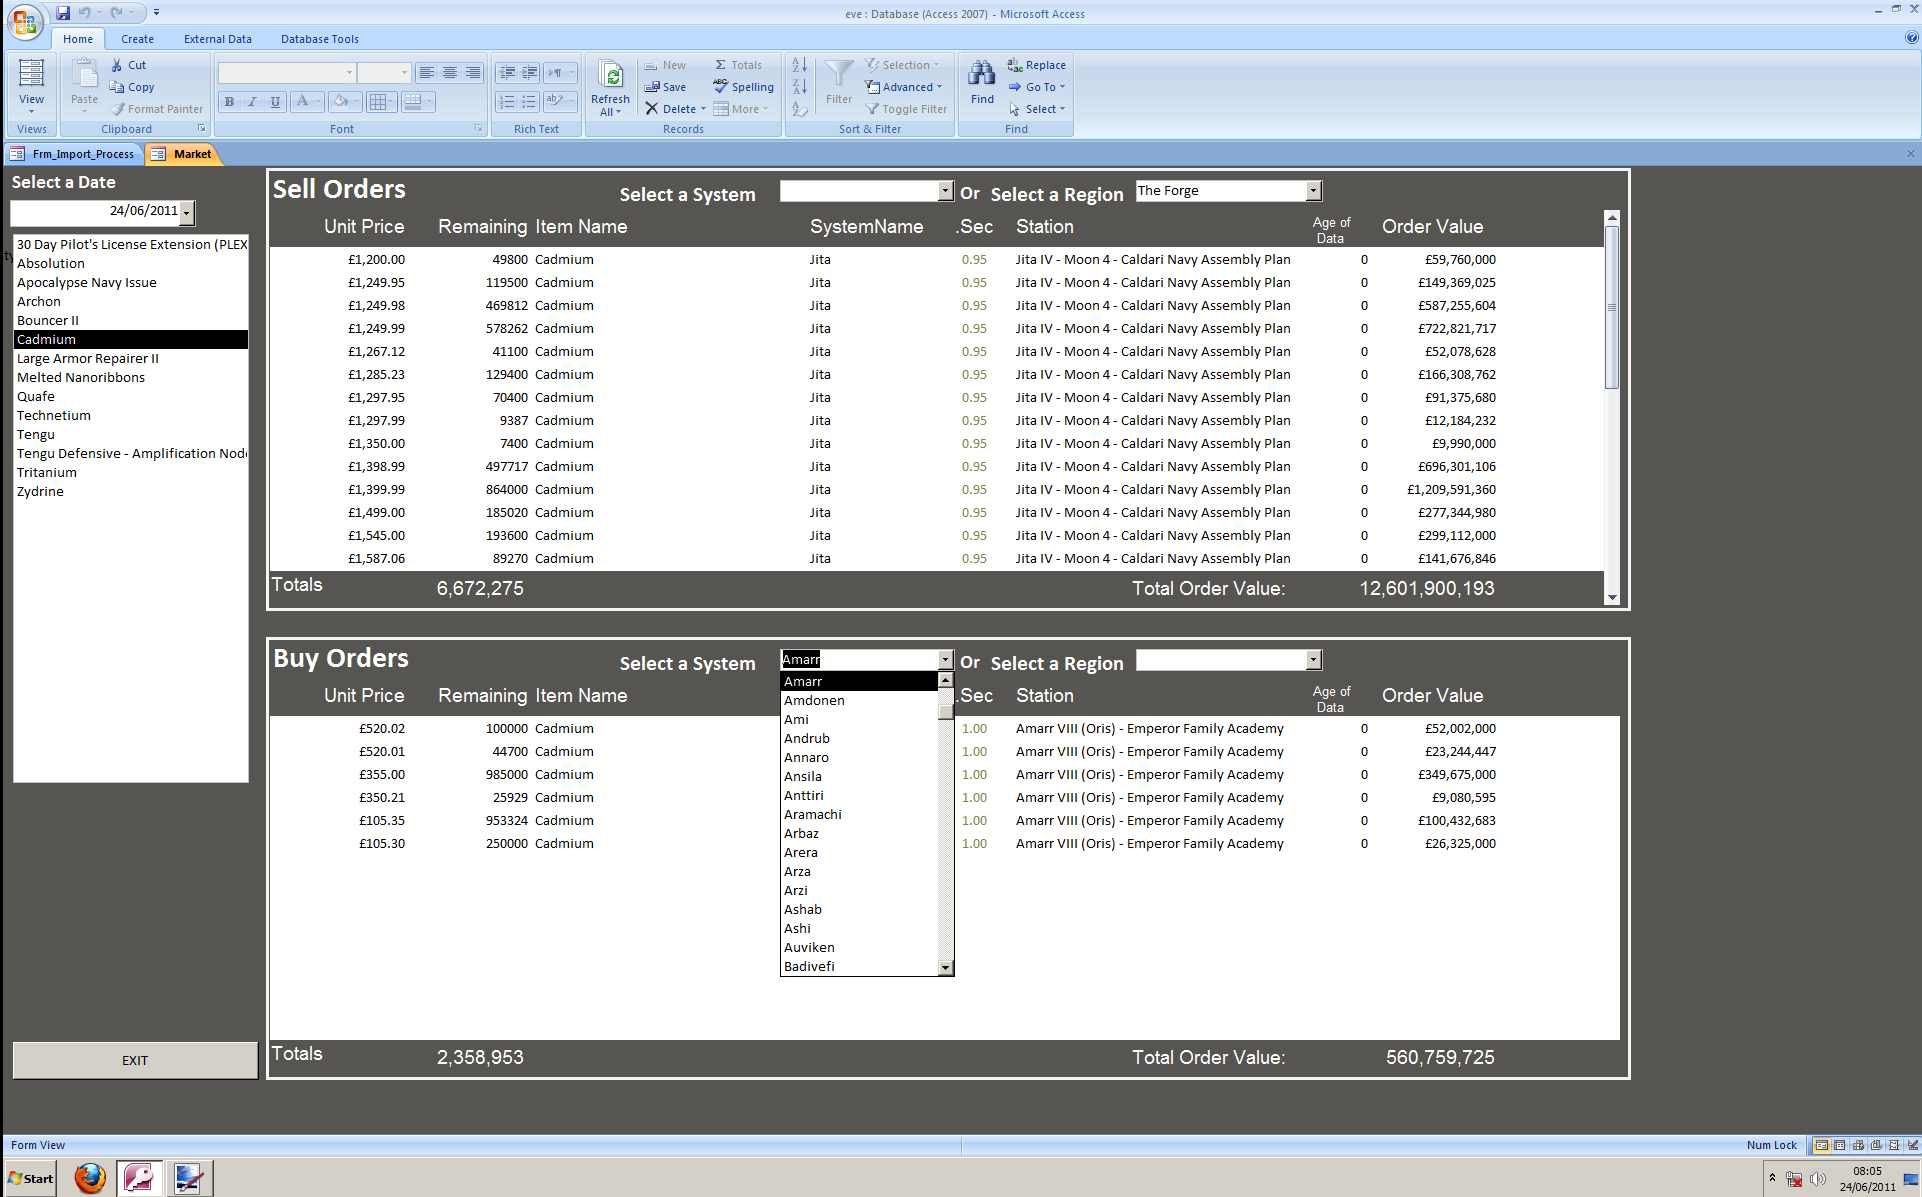Switch to the External Data ribbon tab

(217, 39)
